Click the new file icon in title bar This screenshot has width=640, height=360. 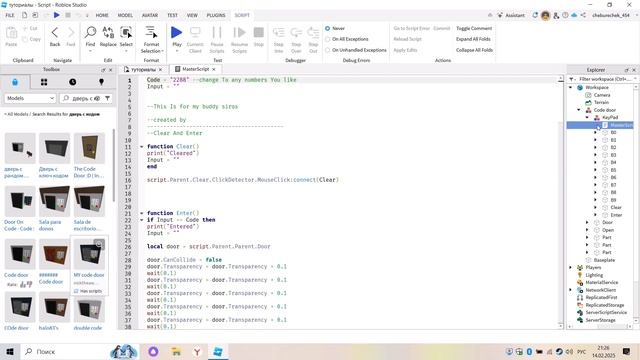pyautogui.click(x=24, y=15)
